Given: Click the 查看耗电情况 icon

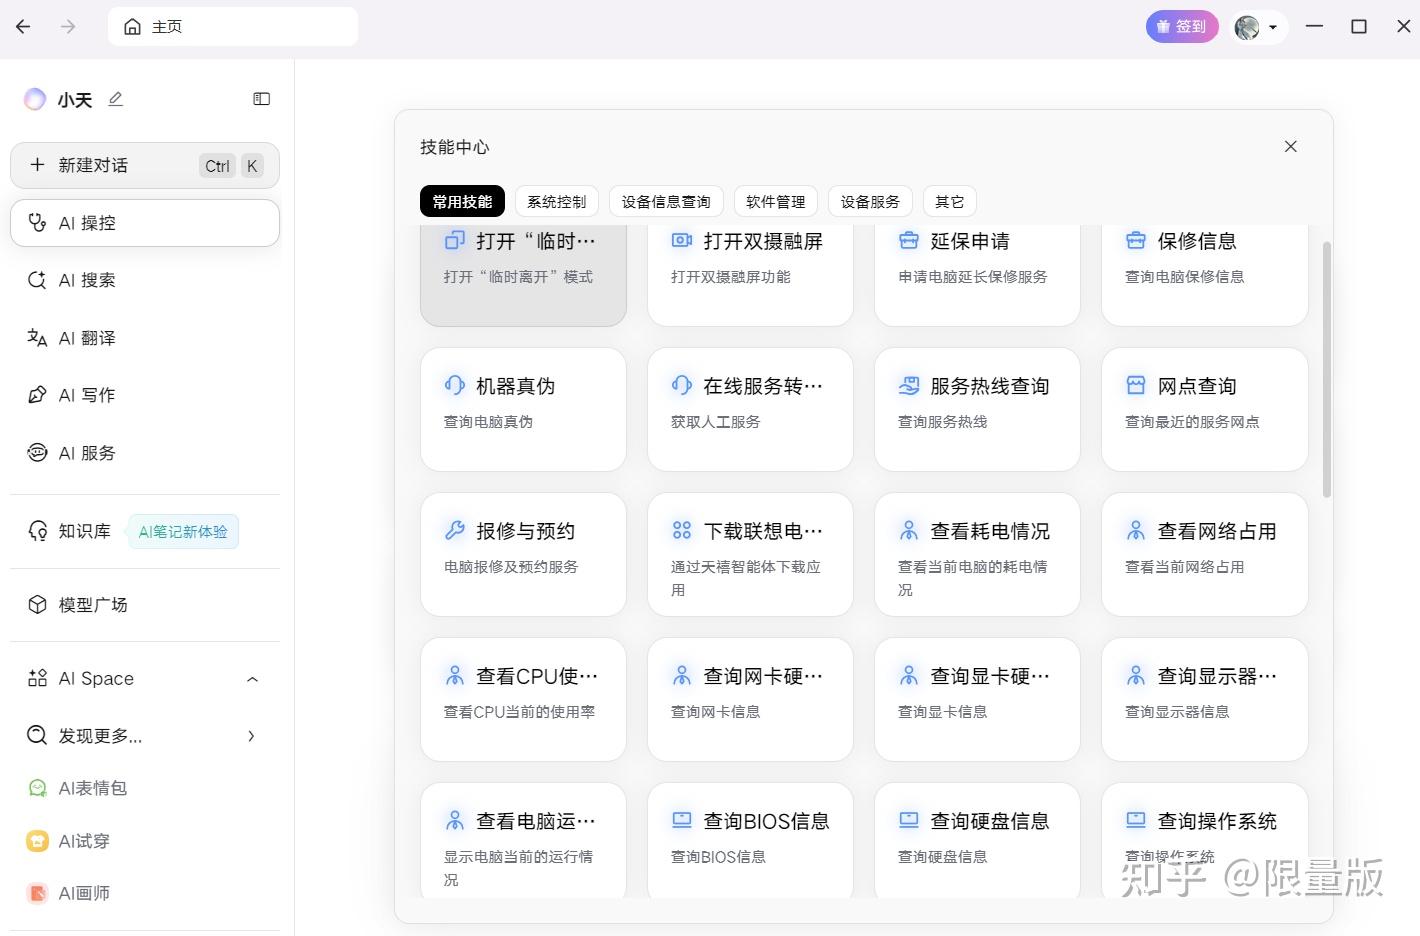Looking at the screenshot, I should (909, 530).
